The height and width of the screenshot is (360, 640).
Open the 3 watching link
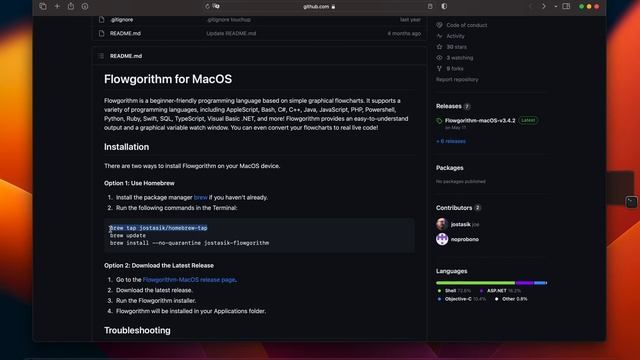tap(460, 58)
